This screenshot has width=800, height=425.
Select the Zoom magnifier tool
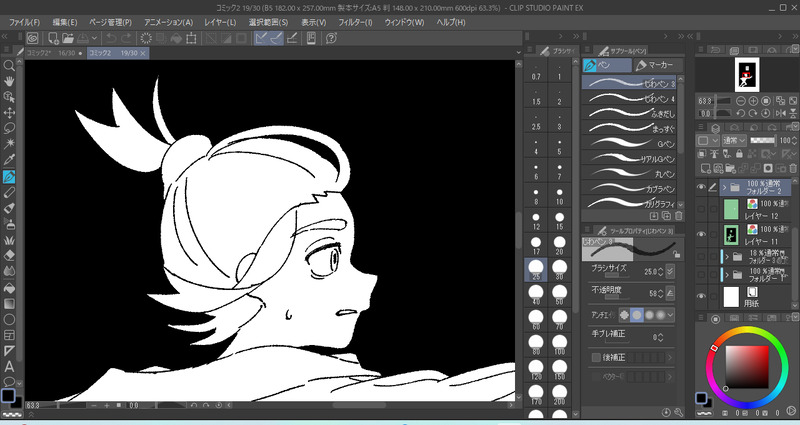coord(9,66)
